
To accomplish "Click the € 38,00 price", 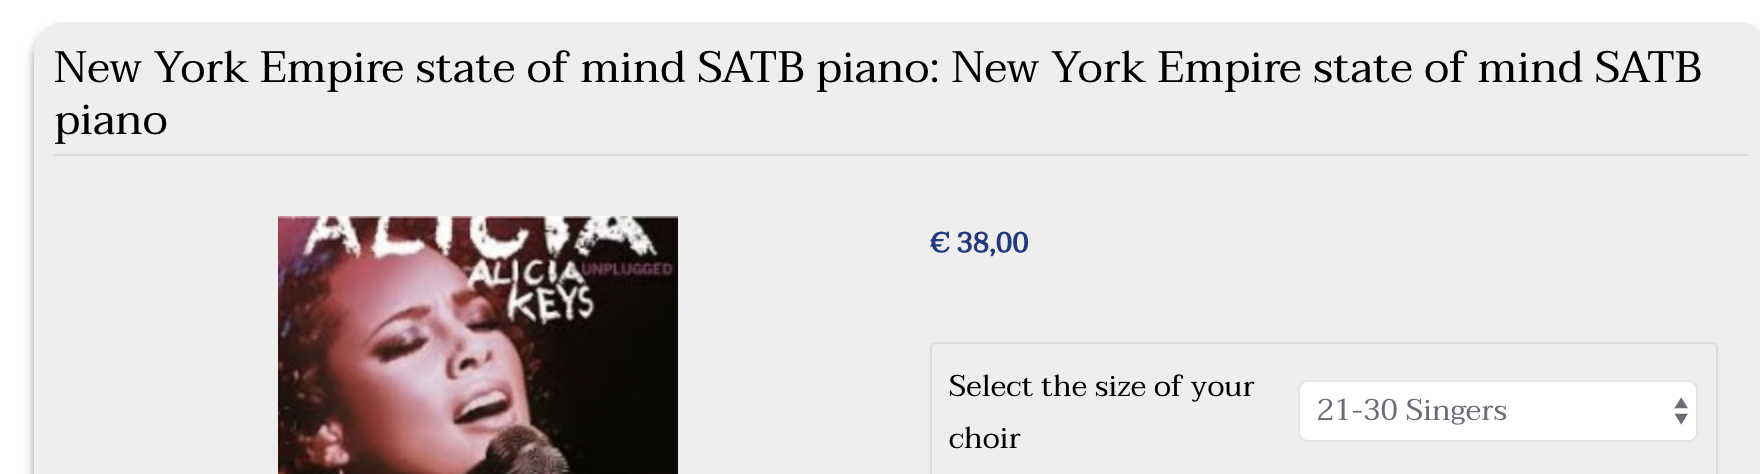I will point(979,243).
